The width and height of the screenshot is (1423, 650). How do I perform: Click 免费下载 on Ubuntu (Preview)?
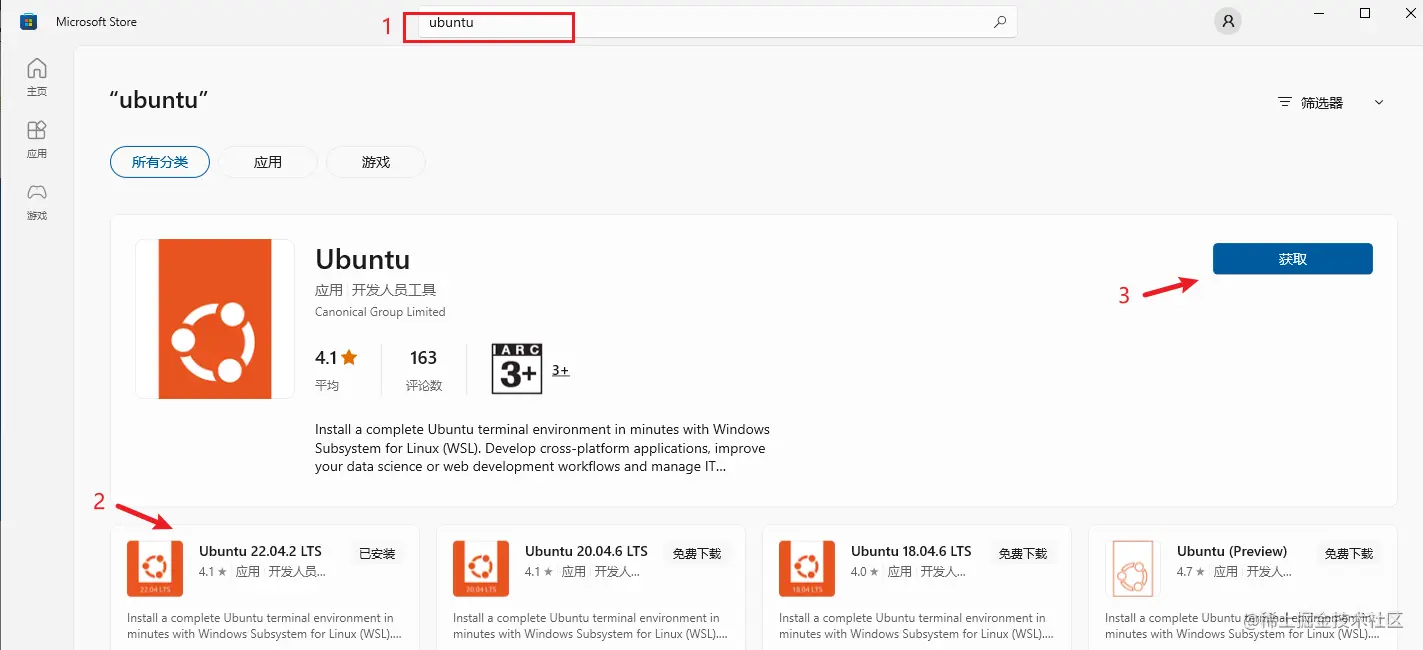click(1349, 553)
